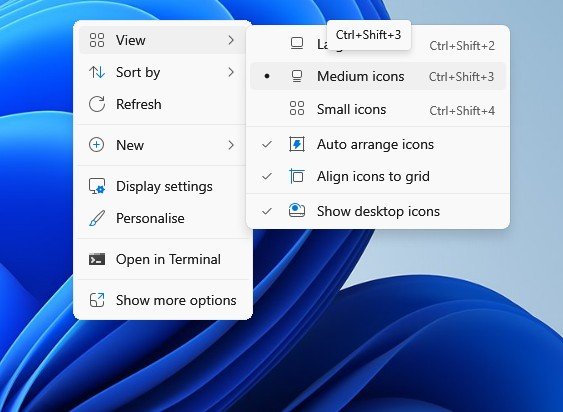Click the Medium icons monitor icon
Screen dimensions: 563x412
pos(297,76)
